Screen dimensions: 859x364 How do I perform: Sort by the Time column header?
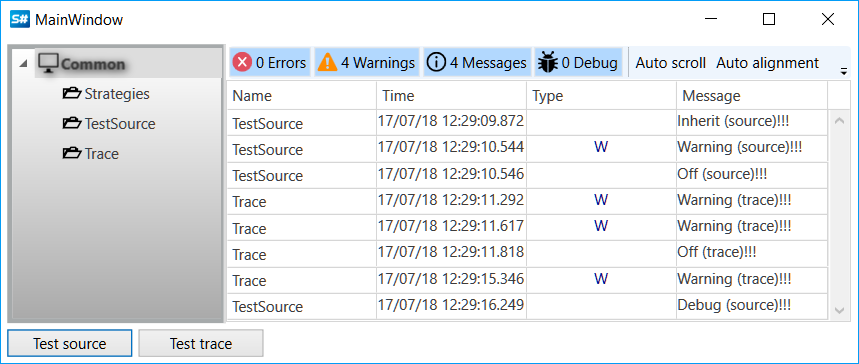point(451,96)
